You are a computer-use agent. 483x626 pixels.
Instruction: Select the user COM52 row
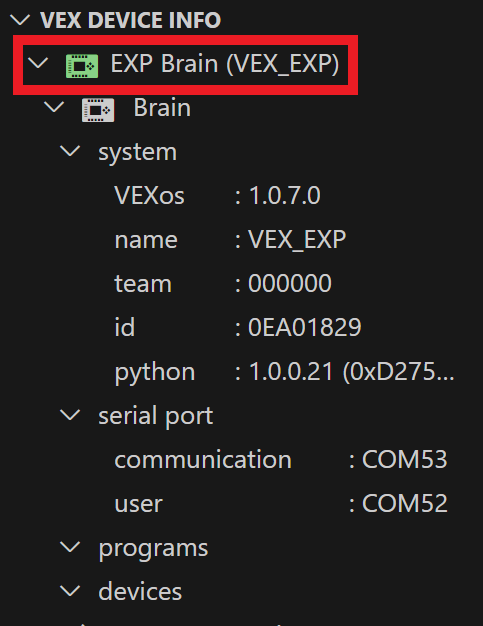pos(281,503)
